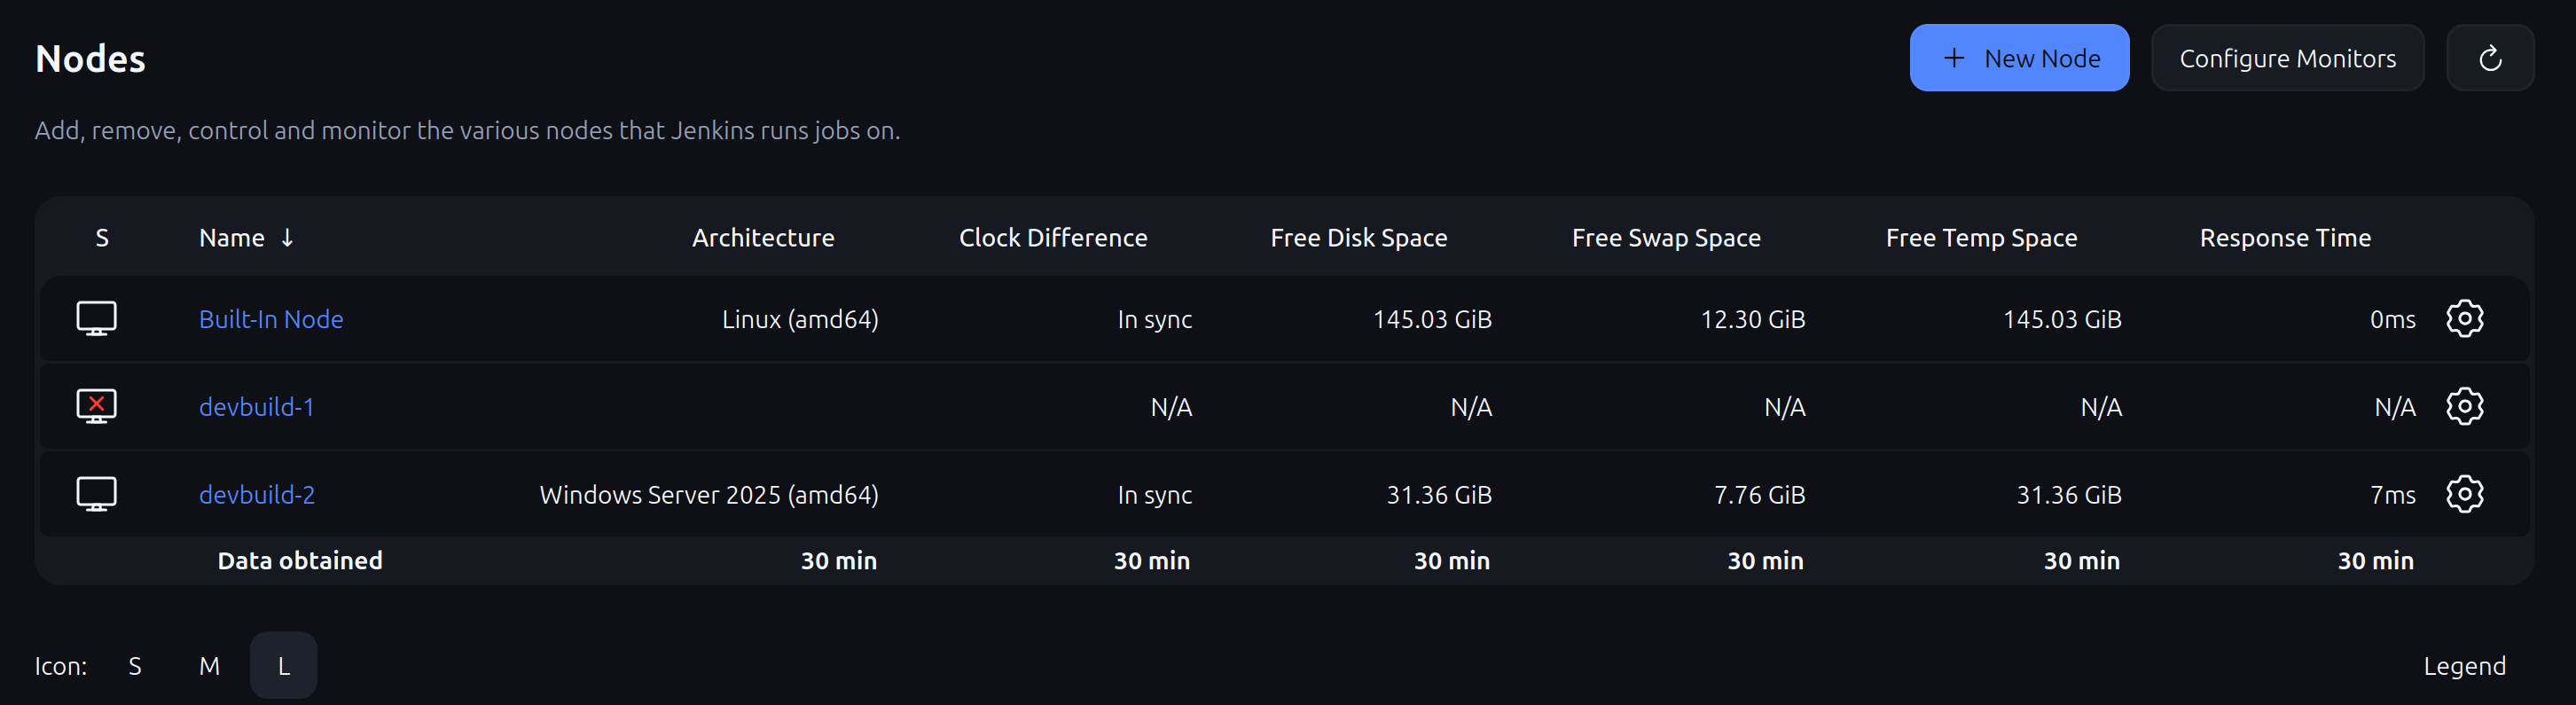Open settings gear for devbuild-2

(2464, 494)
